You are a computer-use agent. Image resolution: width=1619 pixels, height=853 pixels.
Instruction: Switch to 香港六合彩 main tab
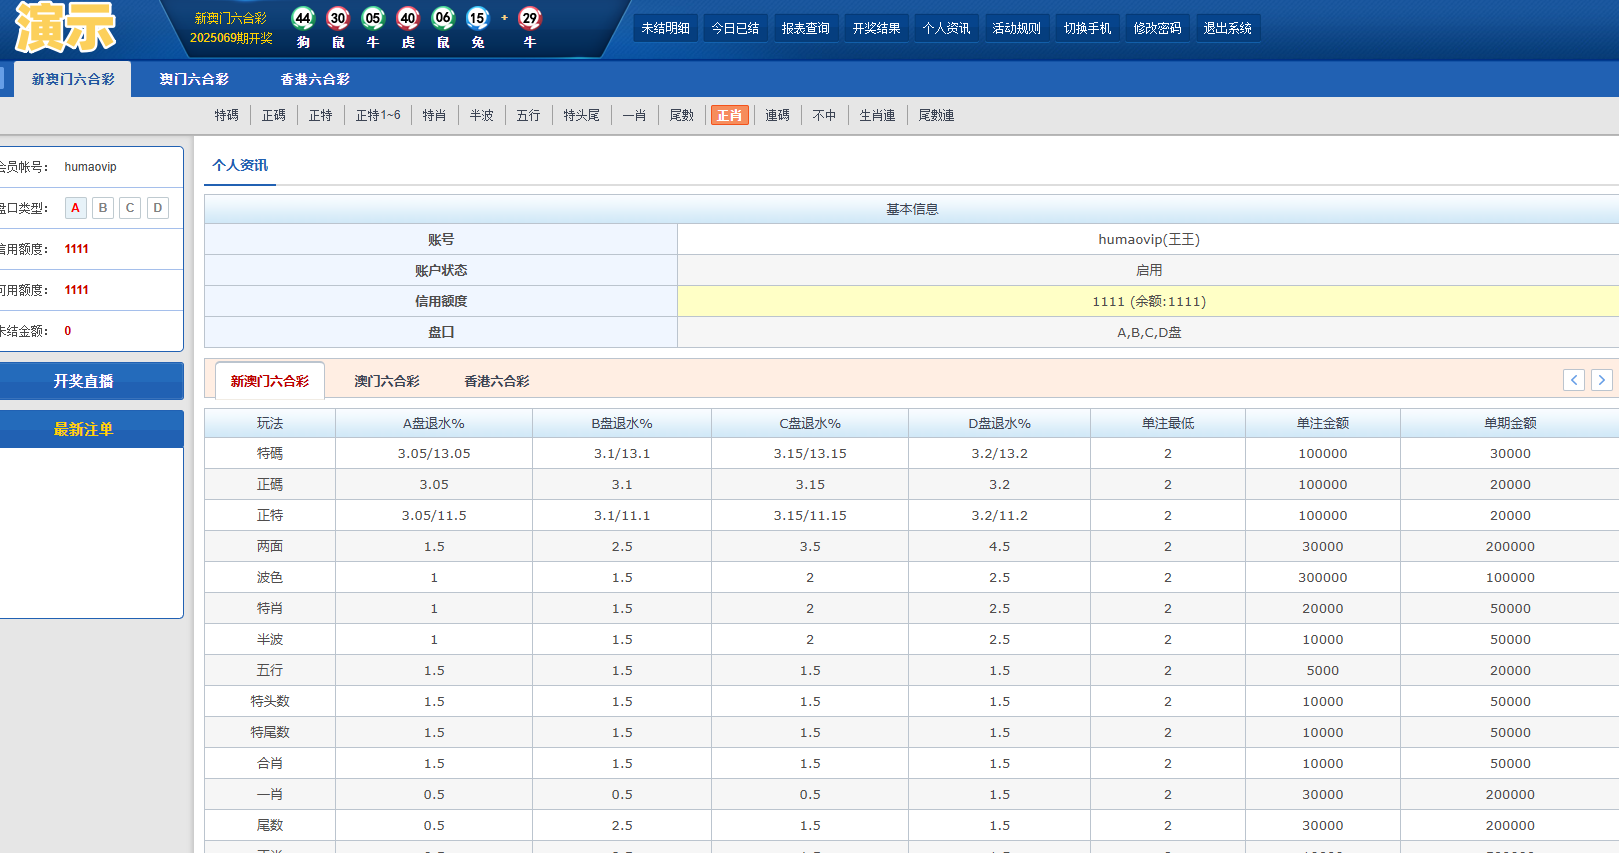click(315, 79)
